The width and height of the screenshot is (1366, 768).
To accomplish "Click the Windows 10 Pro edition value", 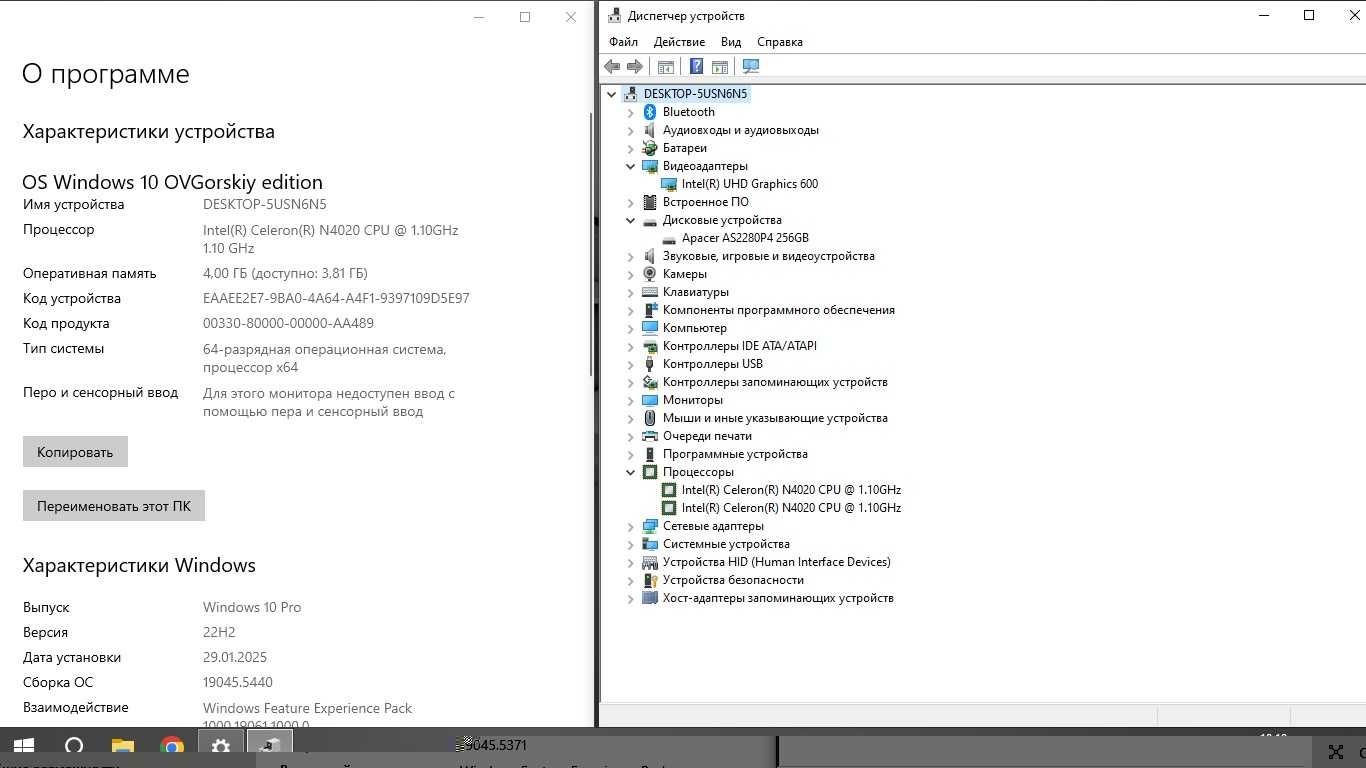I will coord(252,607).
